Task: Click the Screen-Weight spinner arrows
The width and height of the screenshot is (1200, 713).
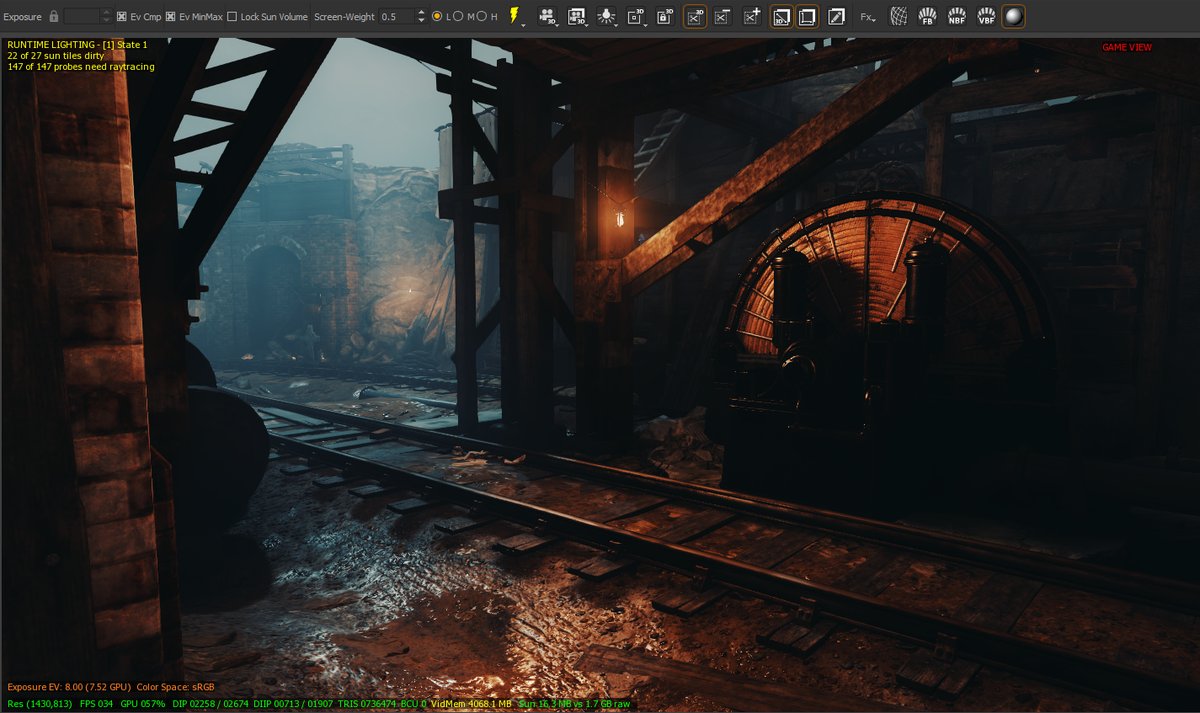Action: click(x=421, y=17)
